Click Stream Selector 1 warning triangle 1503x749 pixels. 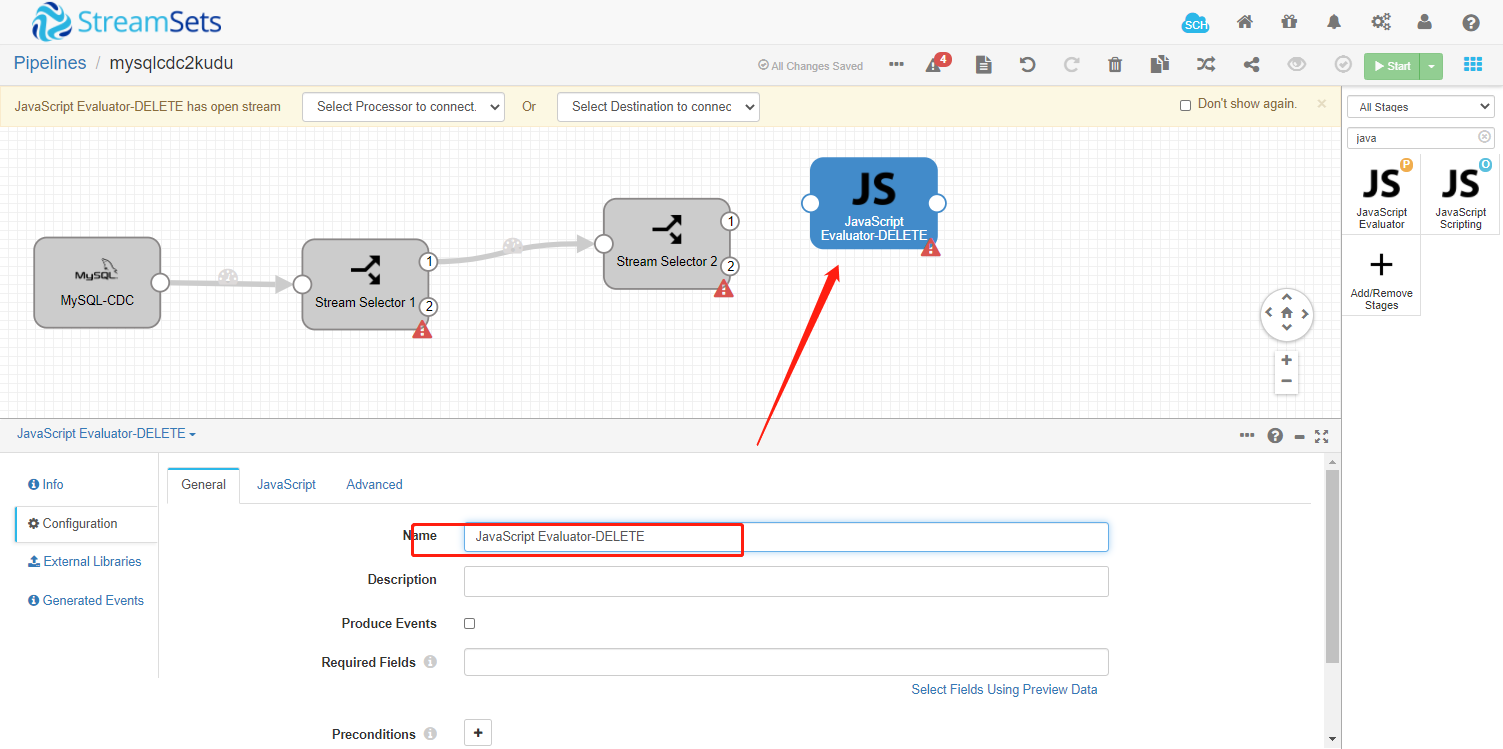point(422,329)
